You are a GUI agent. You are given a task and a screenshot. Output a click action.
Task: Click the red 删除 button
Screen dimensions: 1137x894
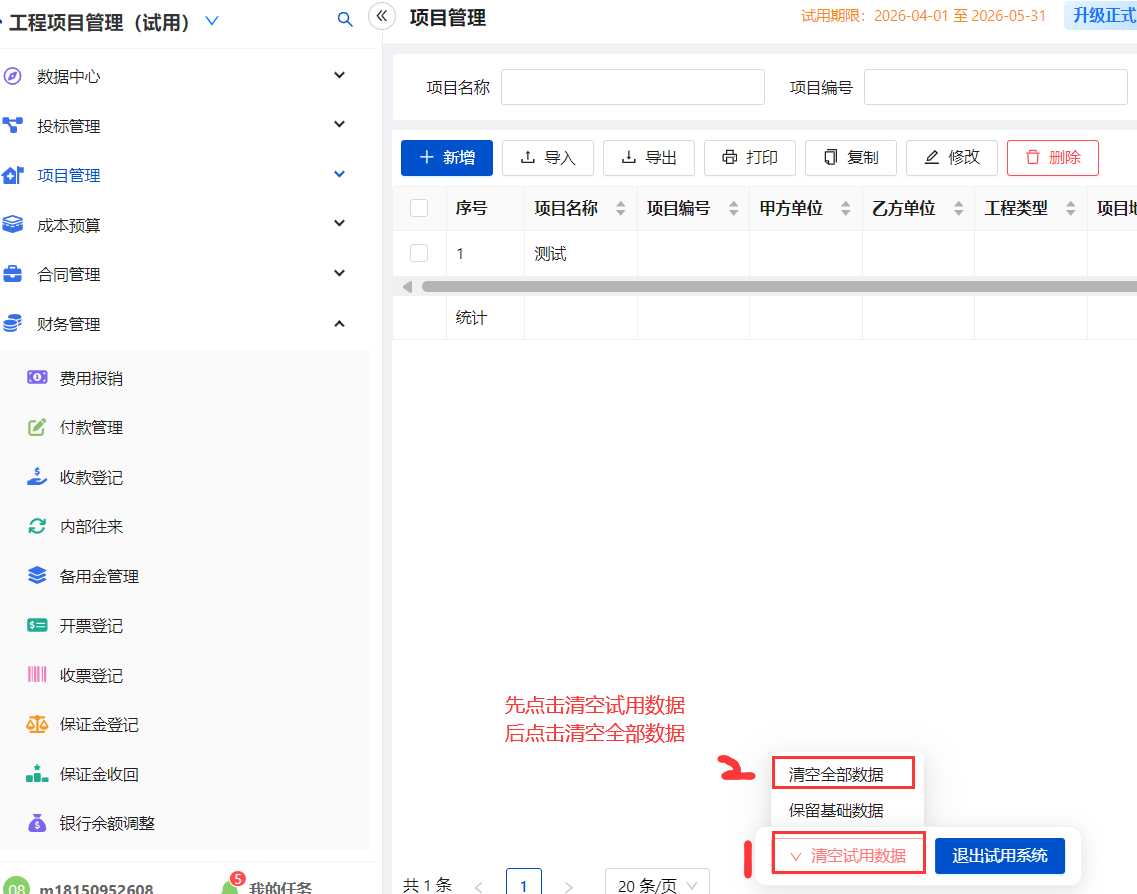click(x=1053, y=157)
